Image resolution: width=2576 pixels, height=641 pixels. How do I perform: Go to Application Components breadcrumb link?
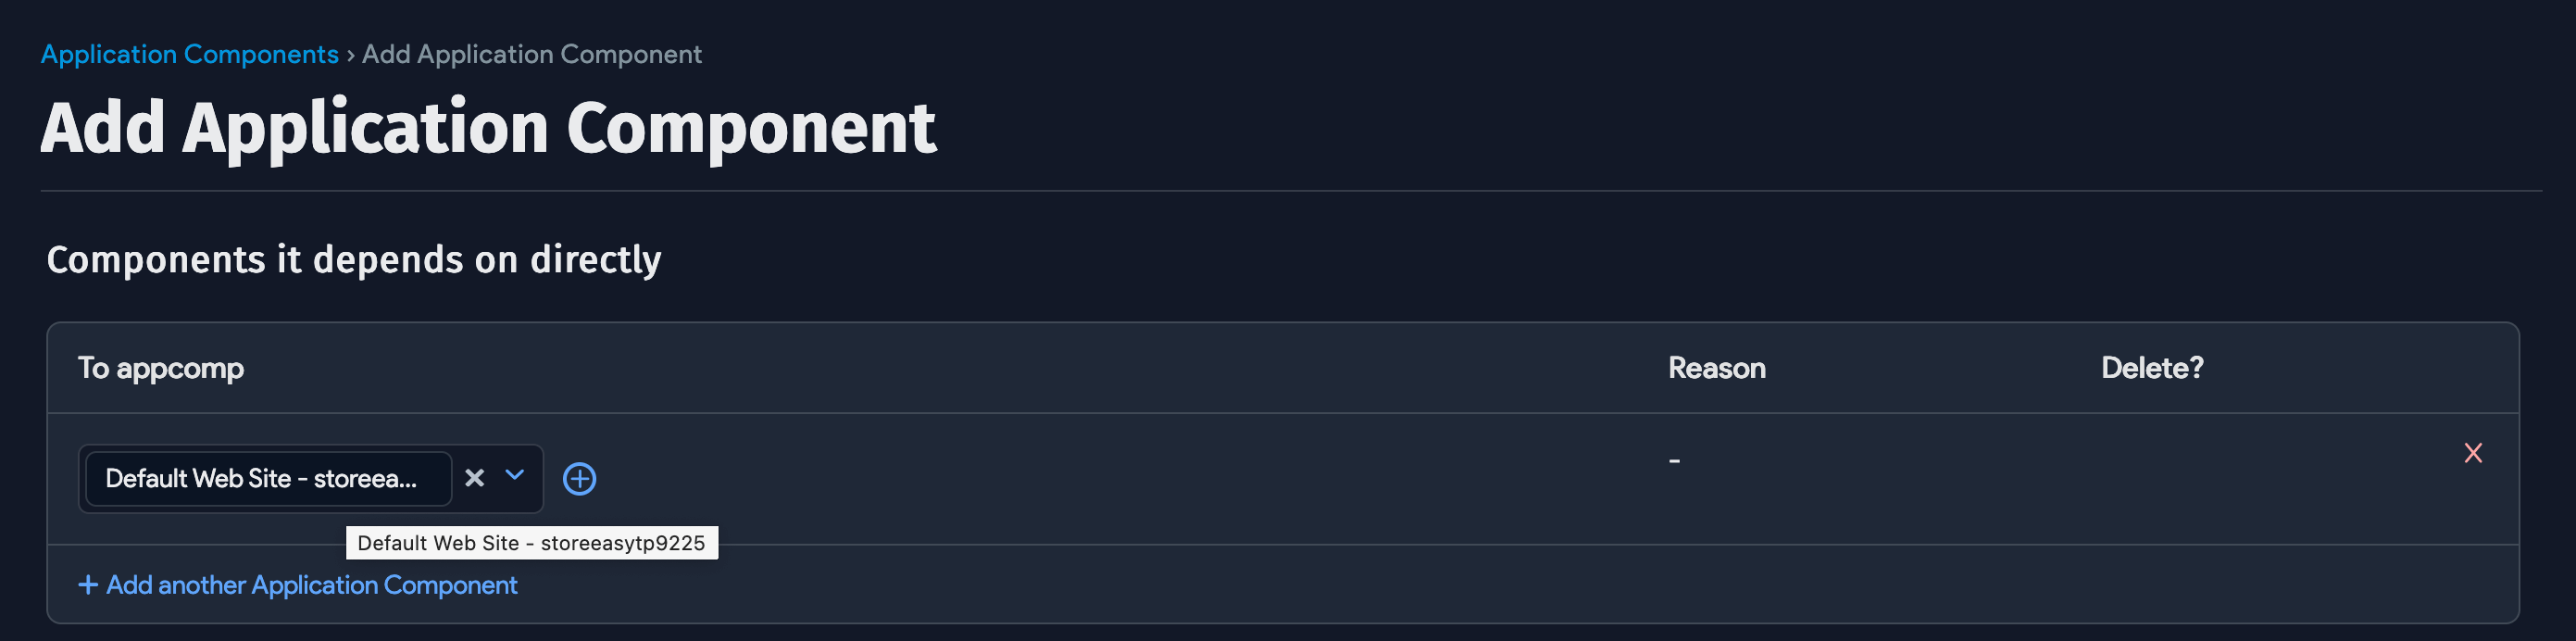coord(190,54)
